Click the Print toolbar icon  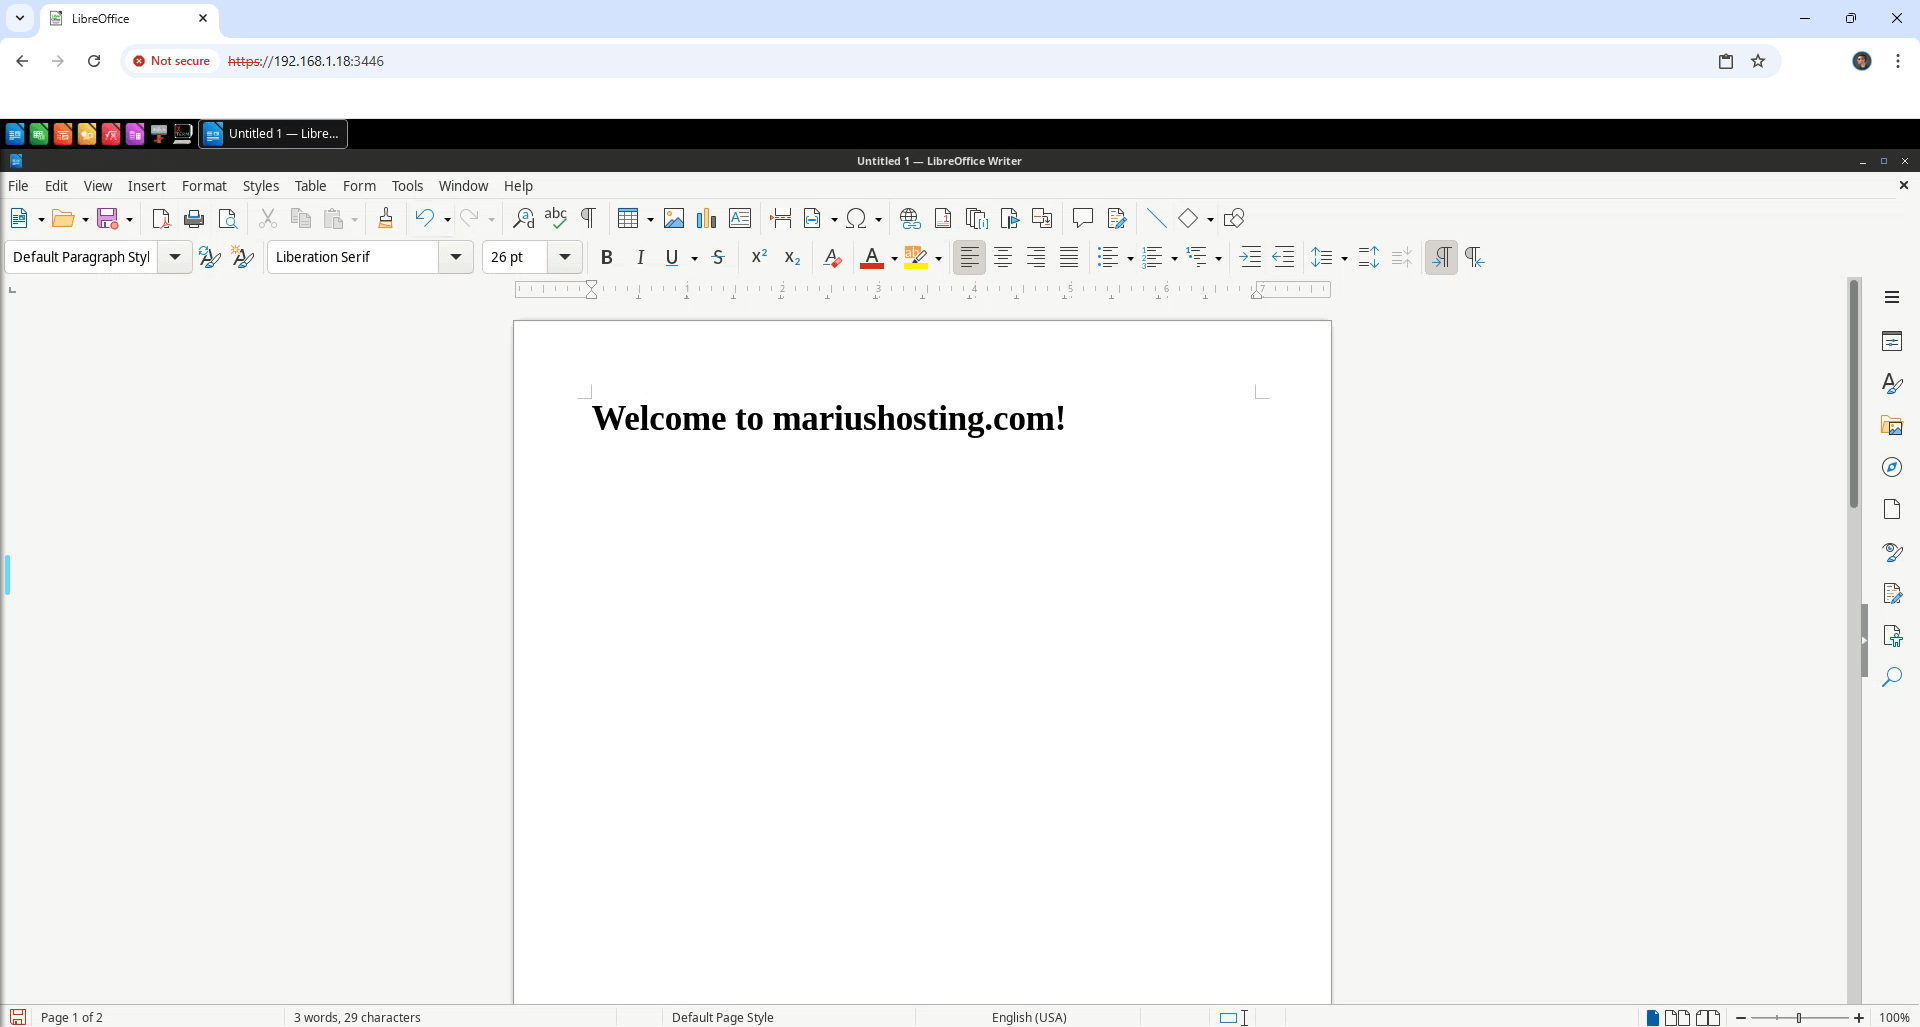194,219
